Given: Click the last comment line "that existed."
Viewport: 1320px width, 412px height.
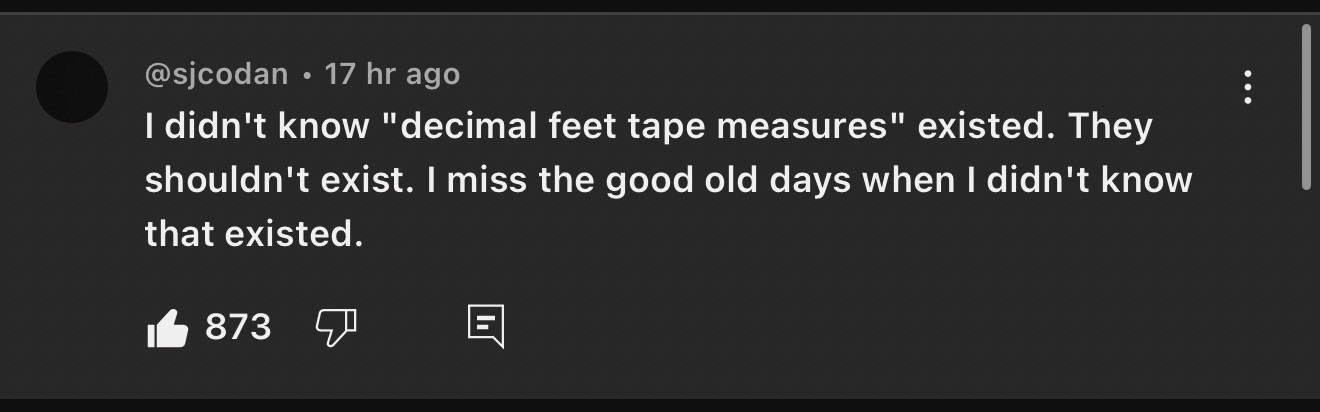Looking at the screenshot, I should [253, 233].
